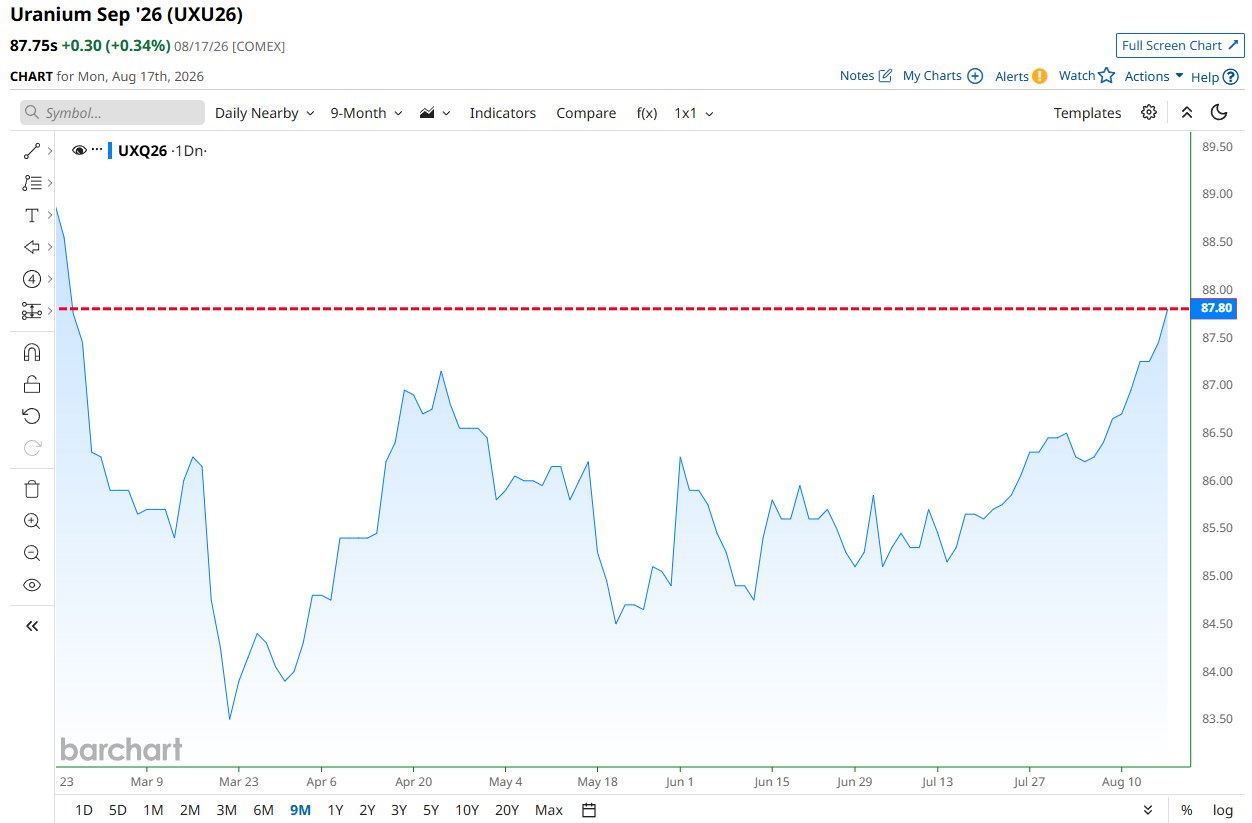Select the 2Y time range
1252x823 pixels.
pyautogui.click(x=367, y=810)
